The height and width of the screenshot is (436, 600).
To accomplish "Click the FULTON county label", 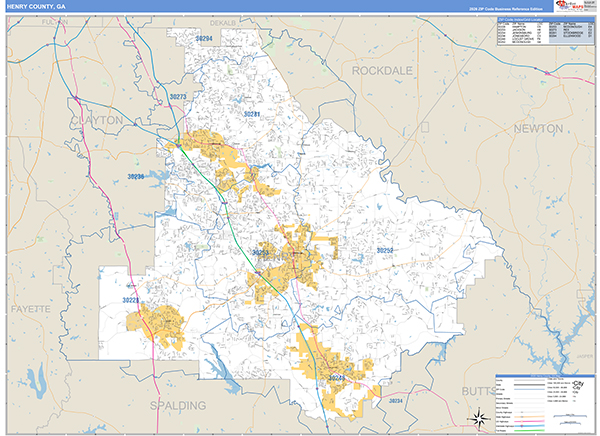I will click(x=55, y=22).
